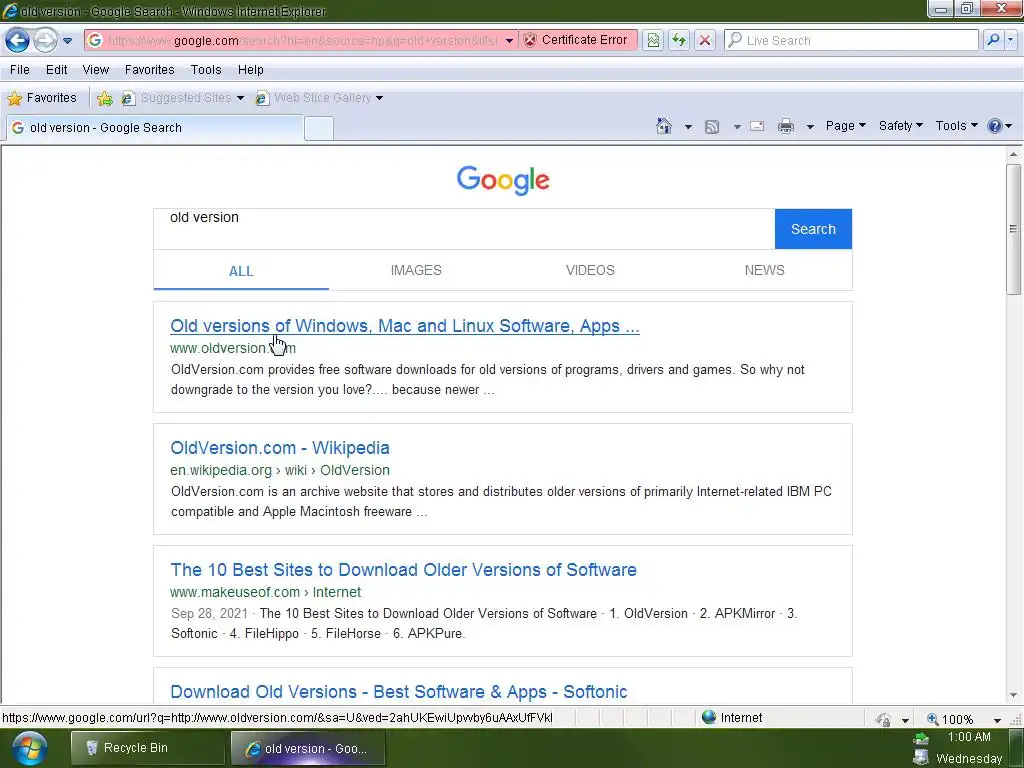Click the Windows Start orb
This screenshot has height=768, width=1024.
click(x=29, y=748)
